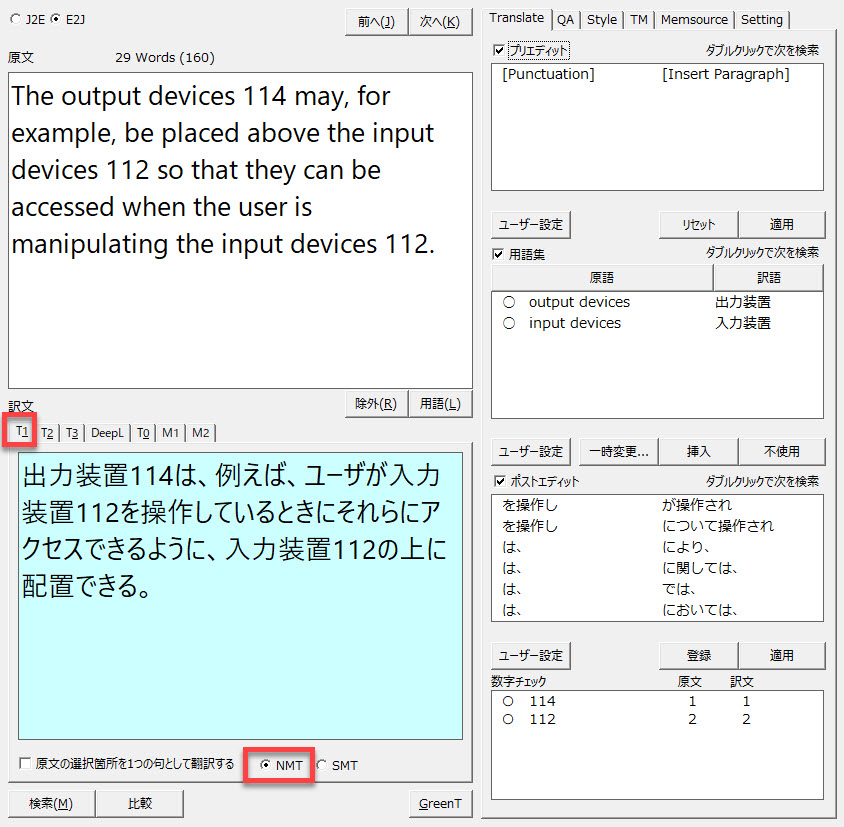This screenshot has height=827, width=844.
Task: Check translate selection as one phrase option
Action: 25,764
